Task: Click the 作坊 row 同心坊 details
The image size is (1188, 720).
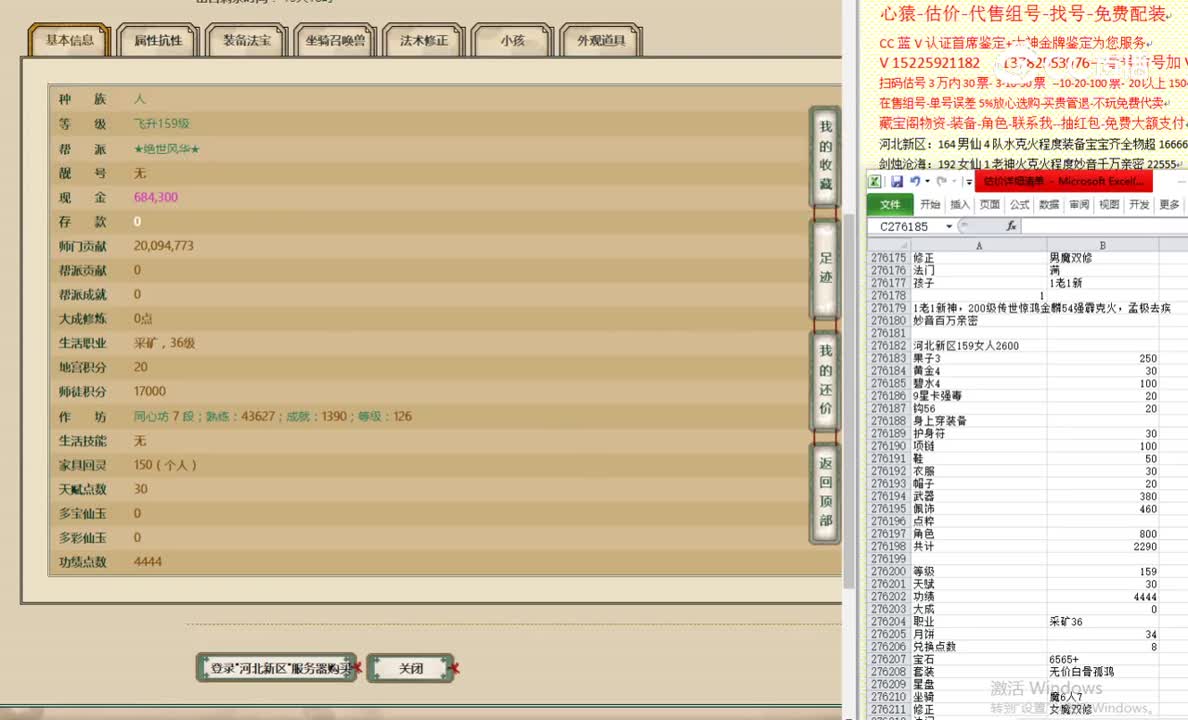Action: (273, 416)
